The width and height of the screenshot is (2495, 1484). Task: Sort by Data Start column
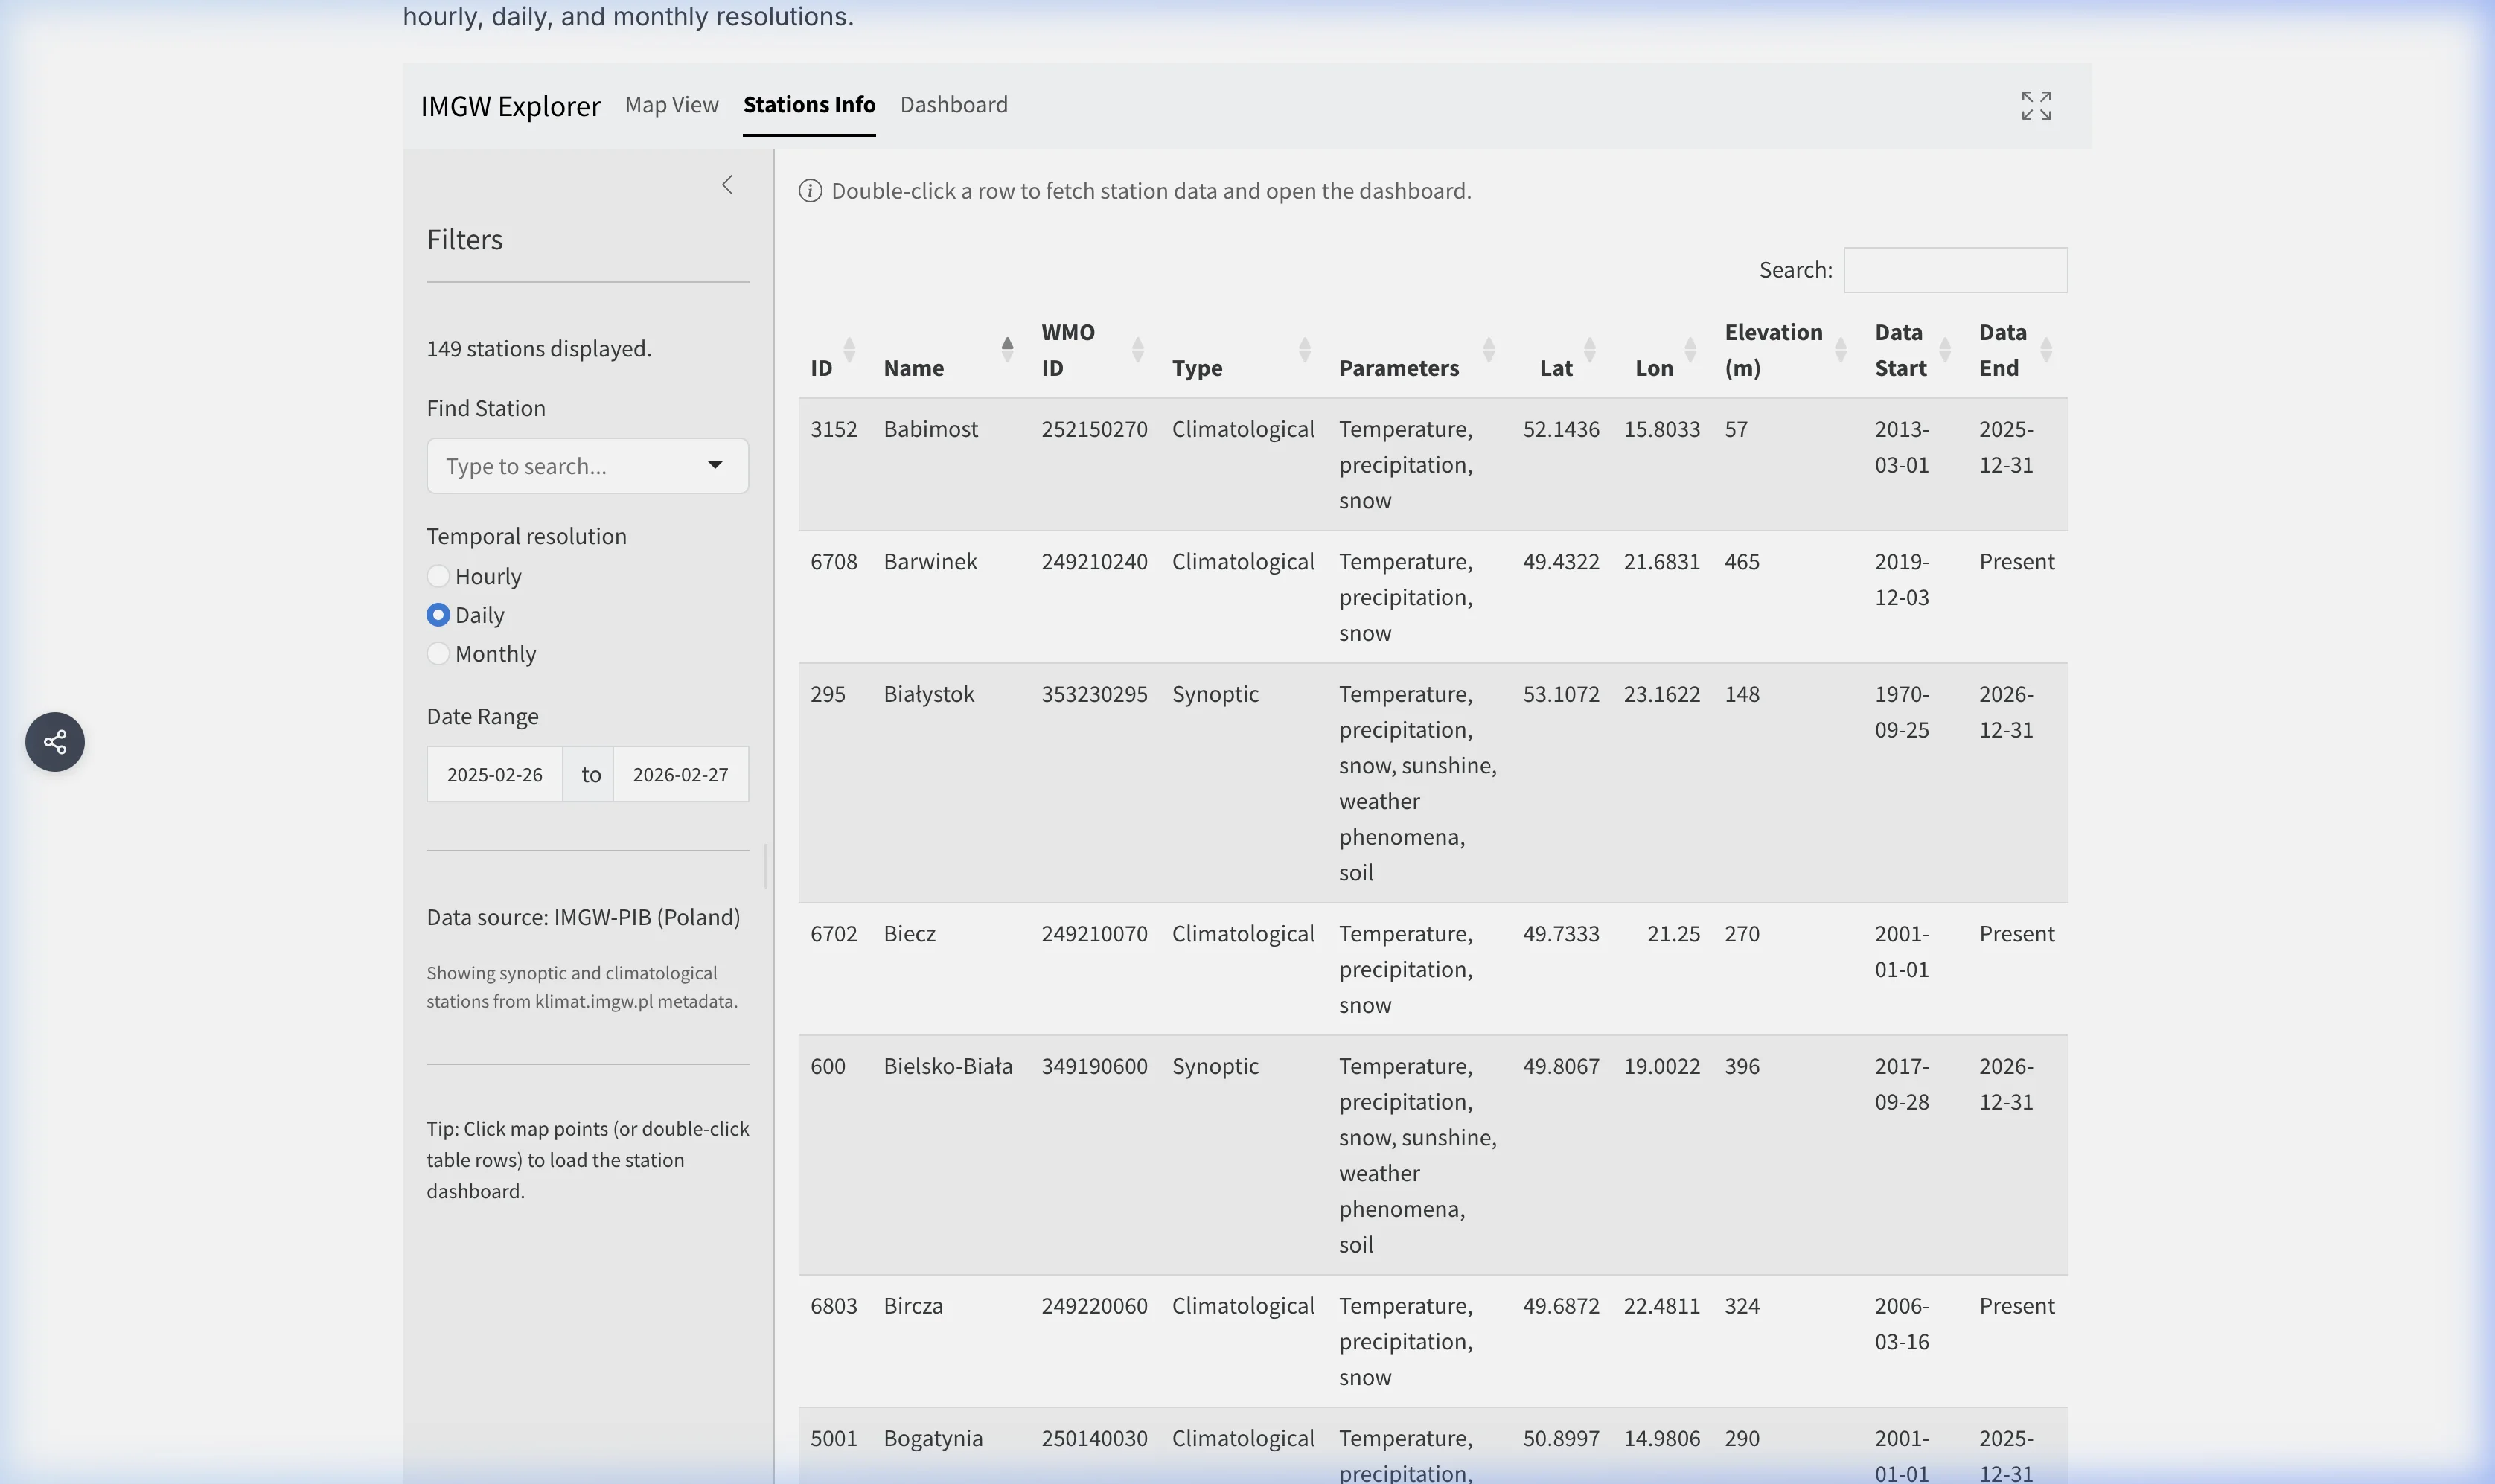[1944, 350]
